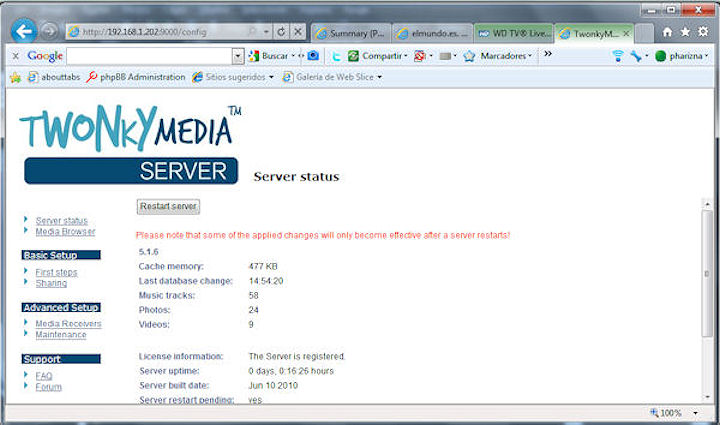Click the page scrollbar up arrow
This screenshot has width=720, height=425.
pos(707,204)
